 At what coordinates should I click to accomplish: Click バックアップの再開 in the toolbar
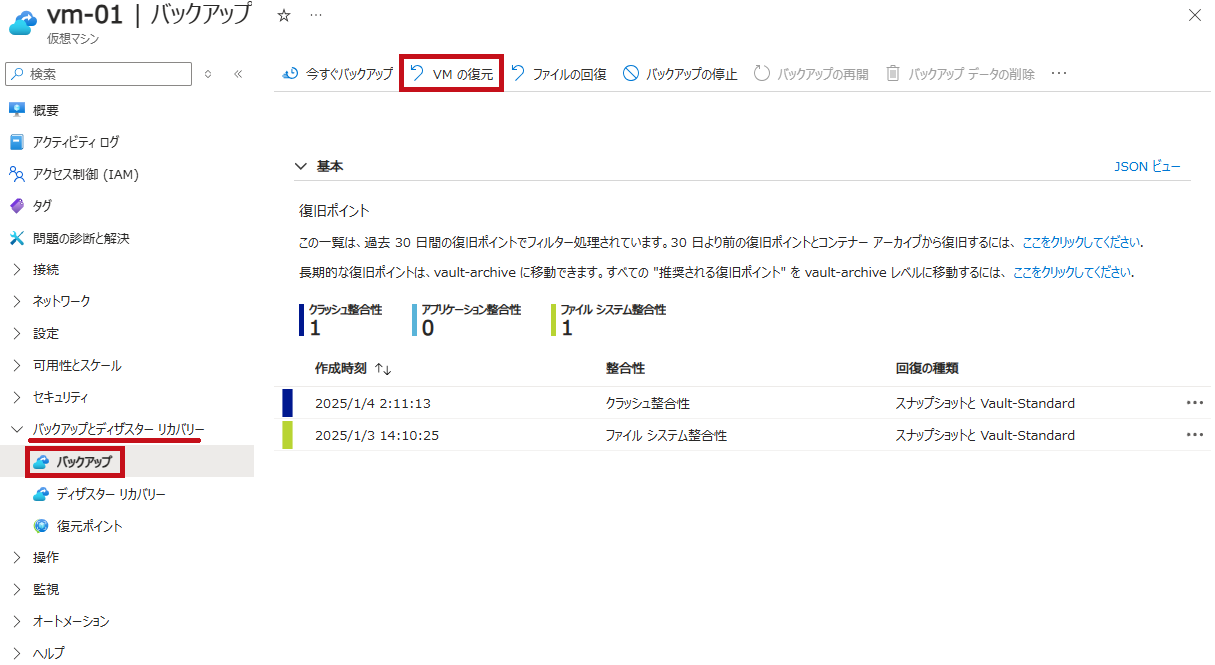[811, 74]
